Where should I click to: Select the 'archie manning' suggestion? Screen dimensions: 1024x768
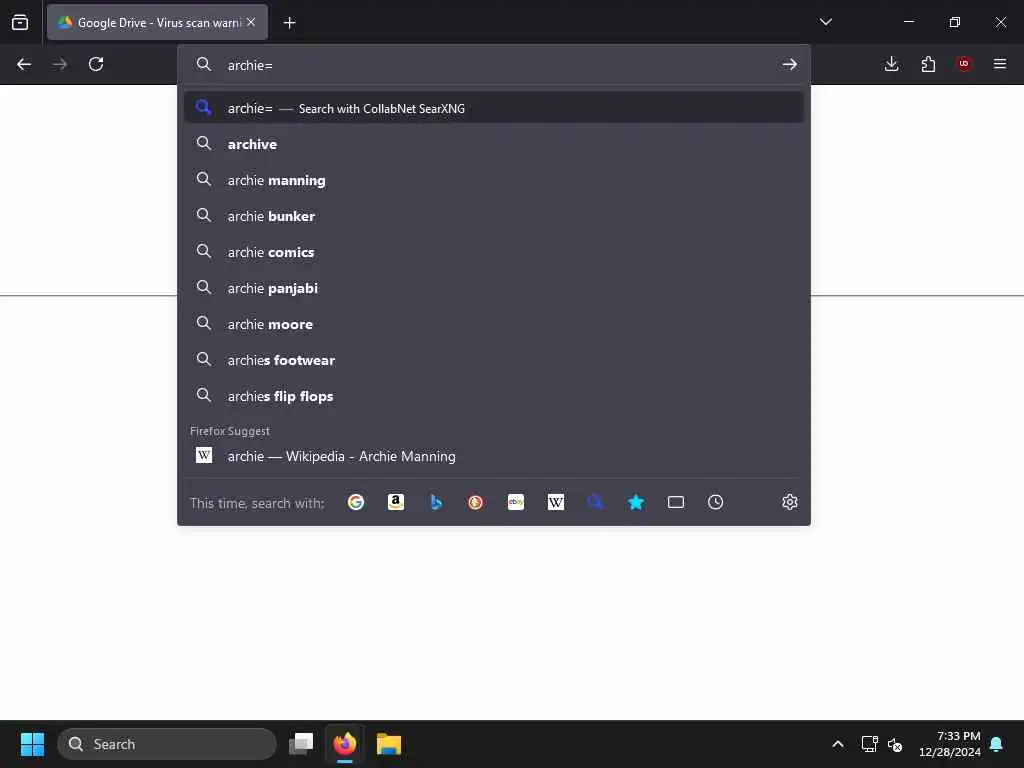click(x=494, y=180)
